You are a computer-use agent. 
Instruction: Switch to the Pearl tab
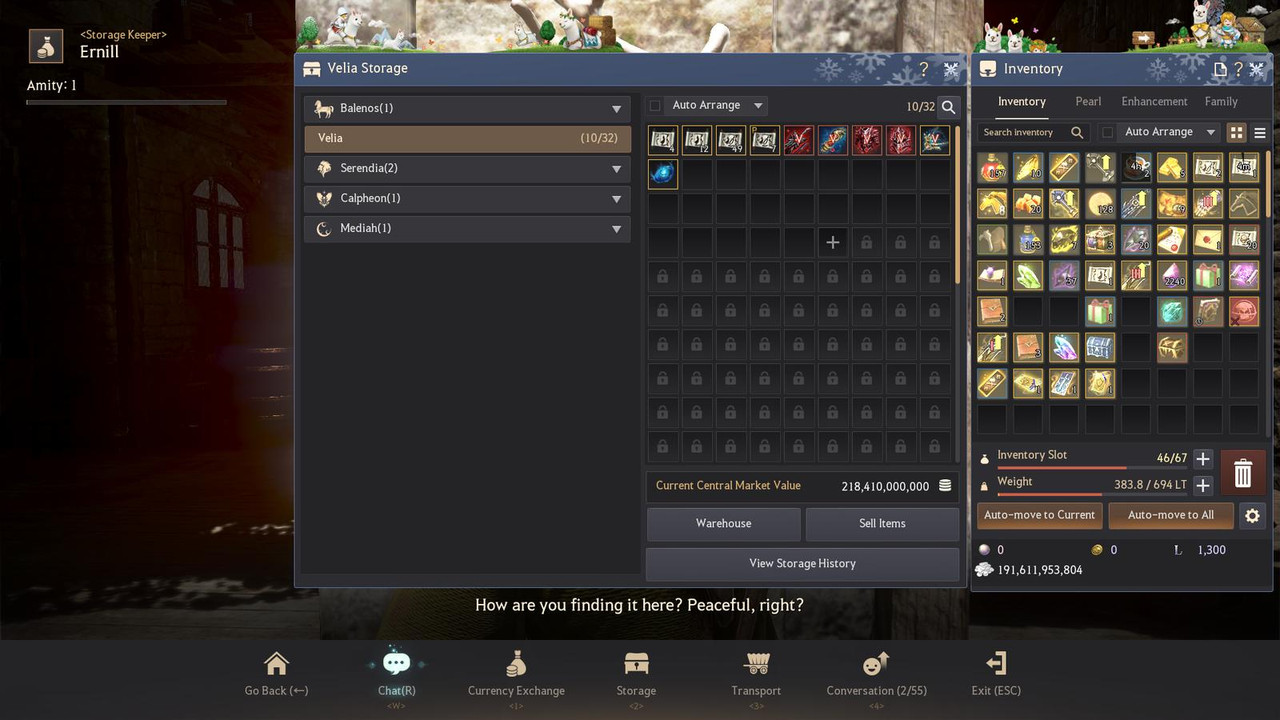(1088, 101)
